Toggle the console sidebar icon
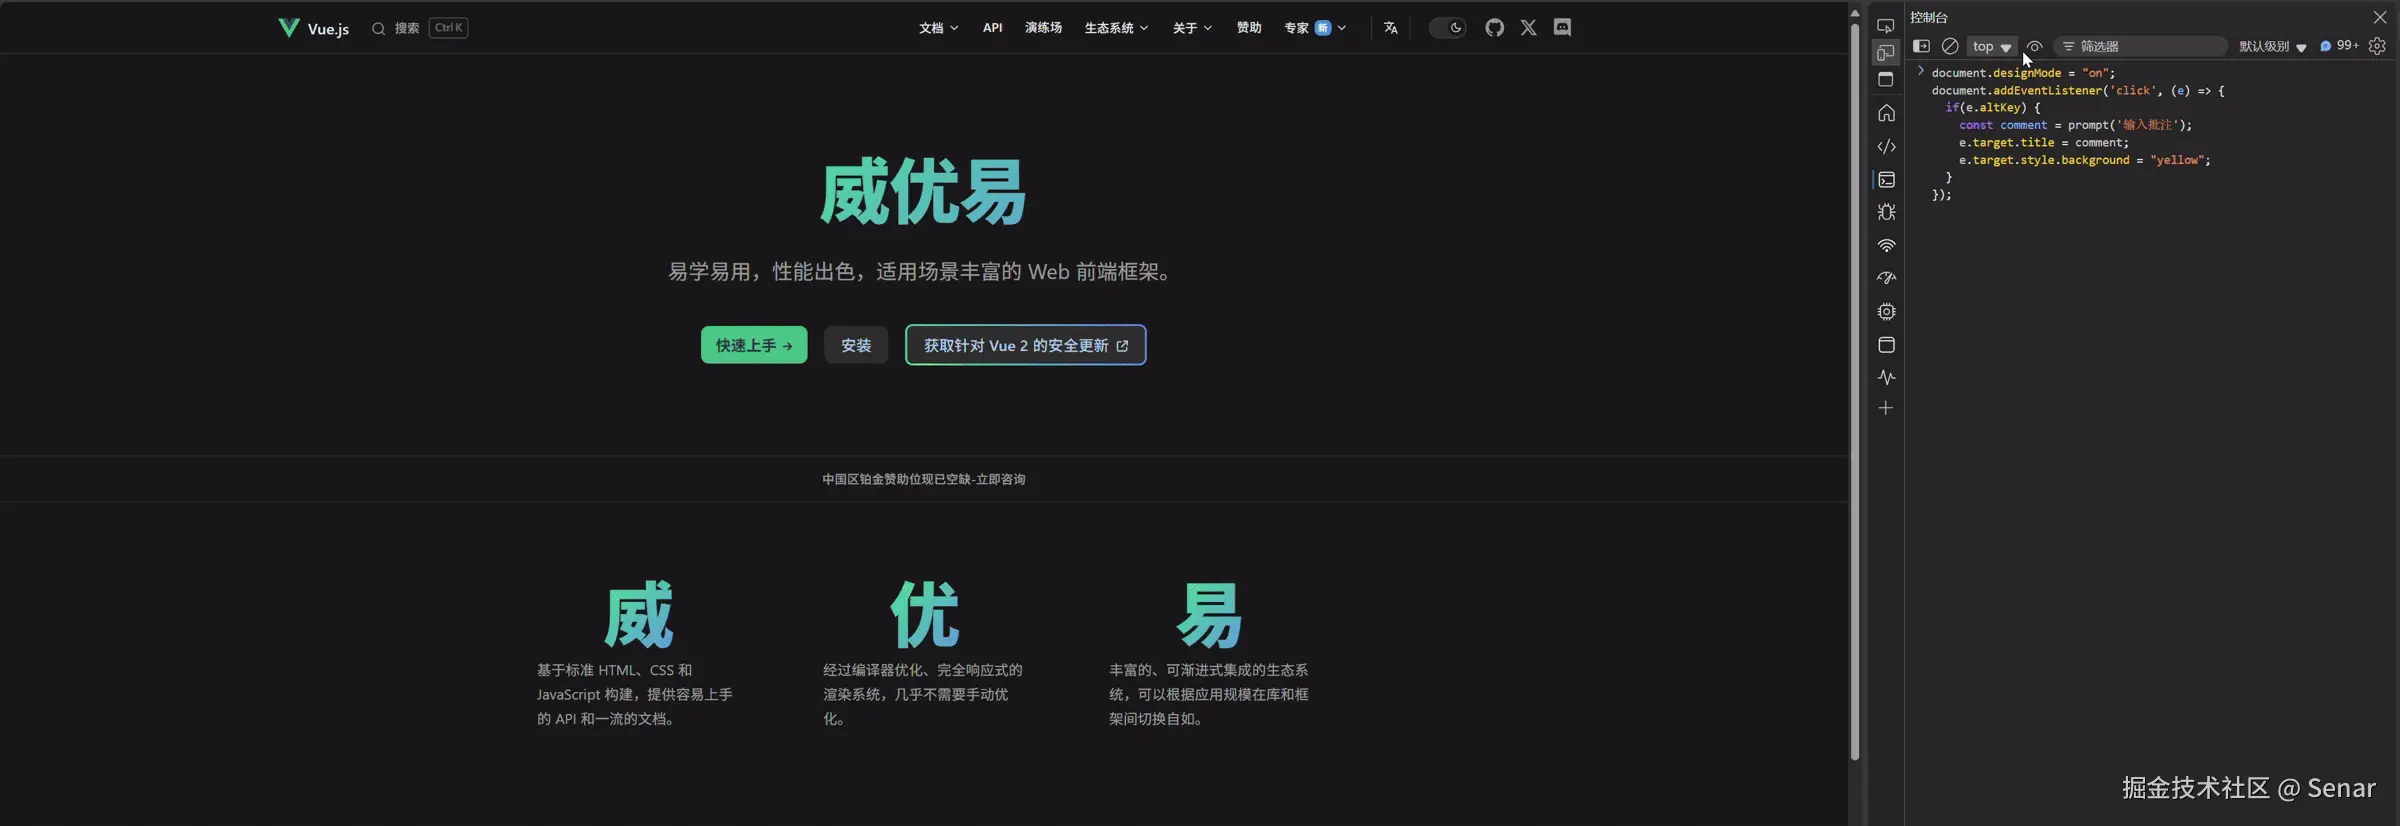Image resolution: width=2400 pixels, height=826 pixels. pyautogui.click(x=1921, y=46)
